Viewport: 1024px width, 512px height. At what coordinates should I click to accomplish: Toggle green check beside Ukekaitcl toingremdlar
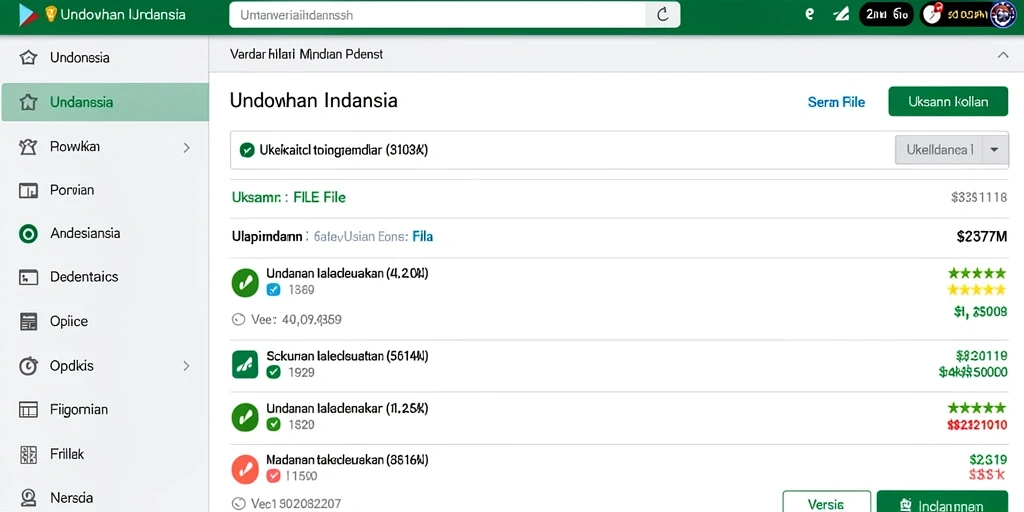pyautogui.click(x=247, y=150)
